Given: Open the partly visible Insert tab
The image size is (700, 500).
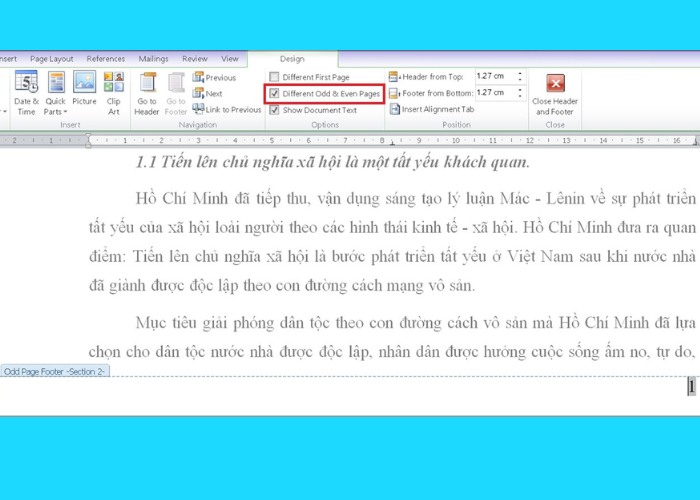Looking at the screenshot, I should 8,58.
